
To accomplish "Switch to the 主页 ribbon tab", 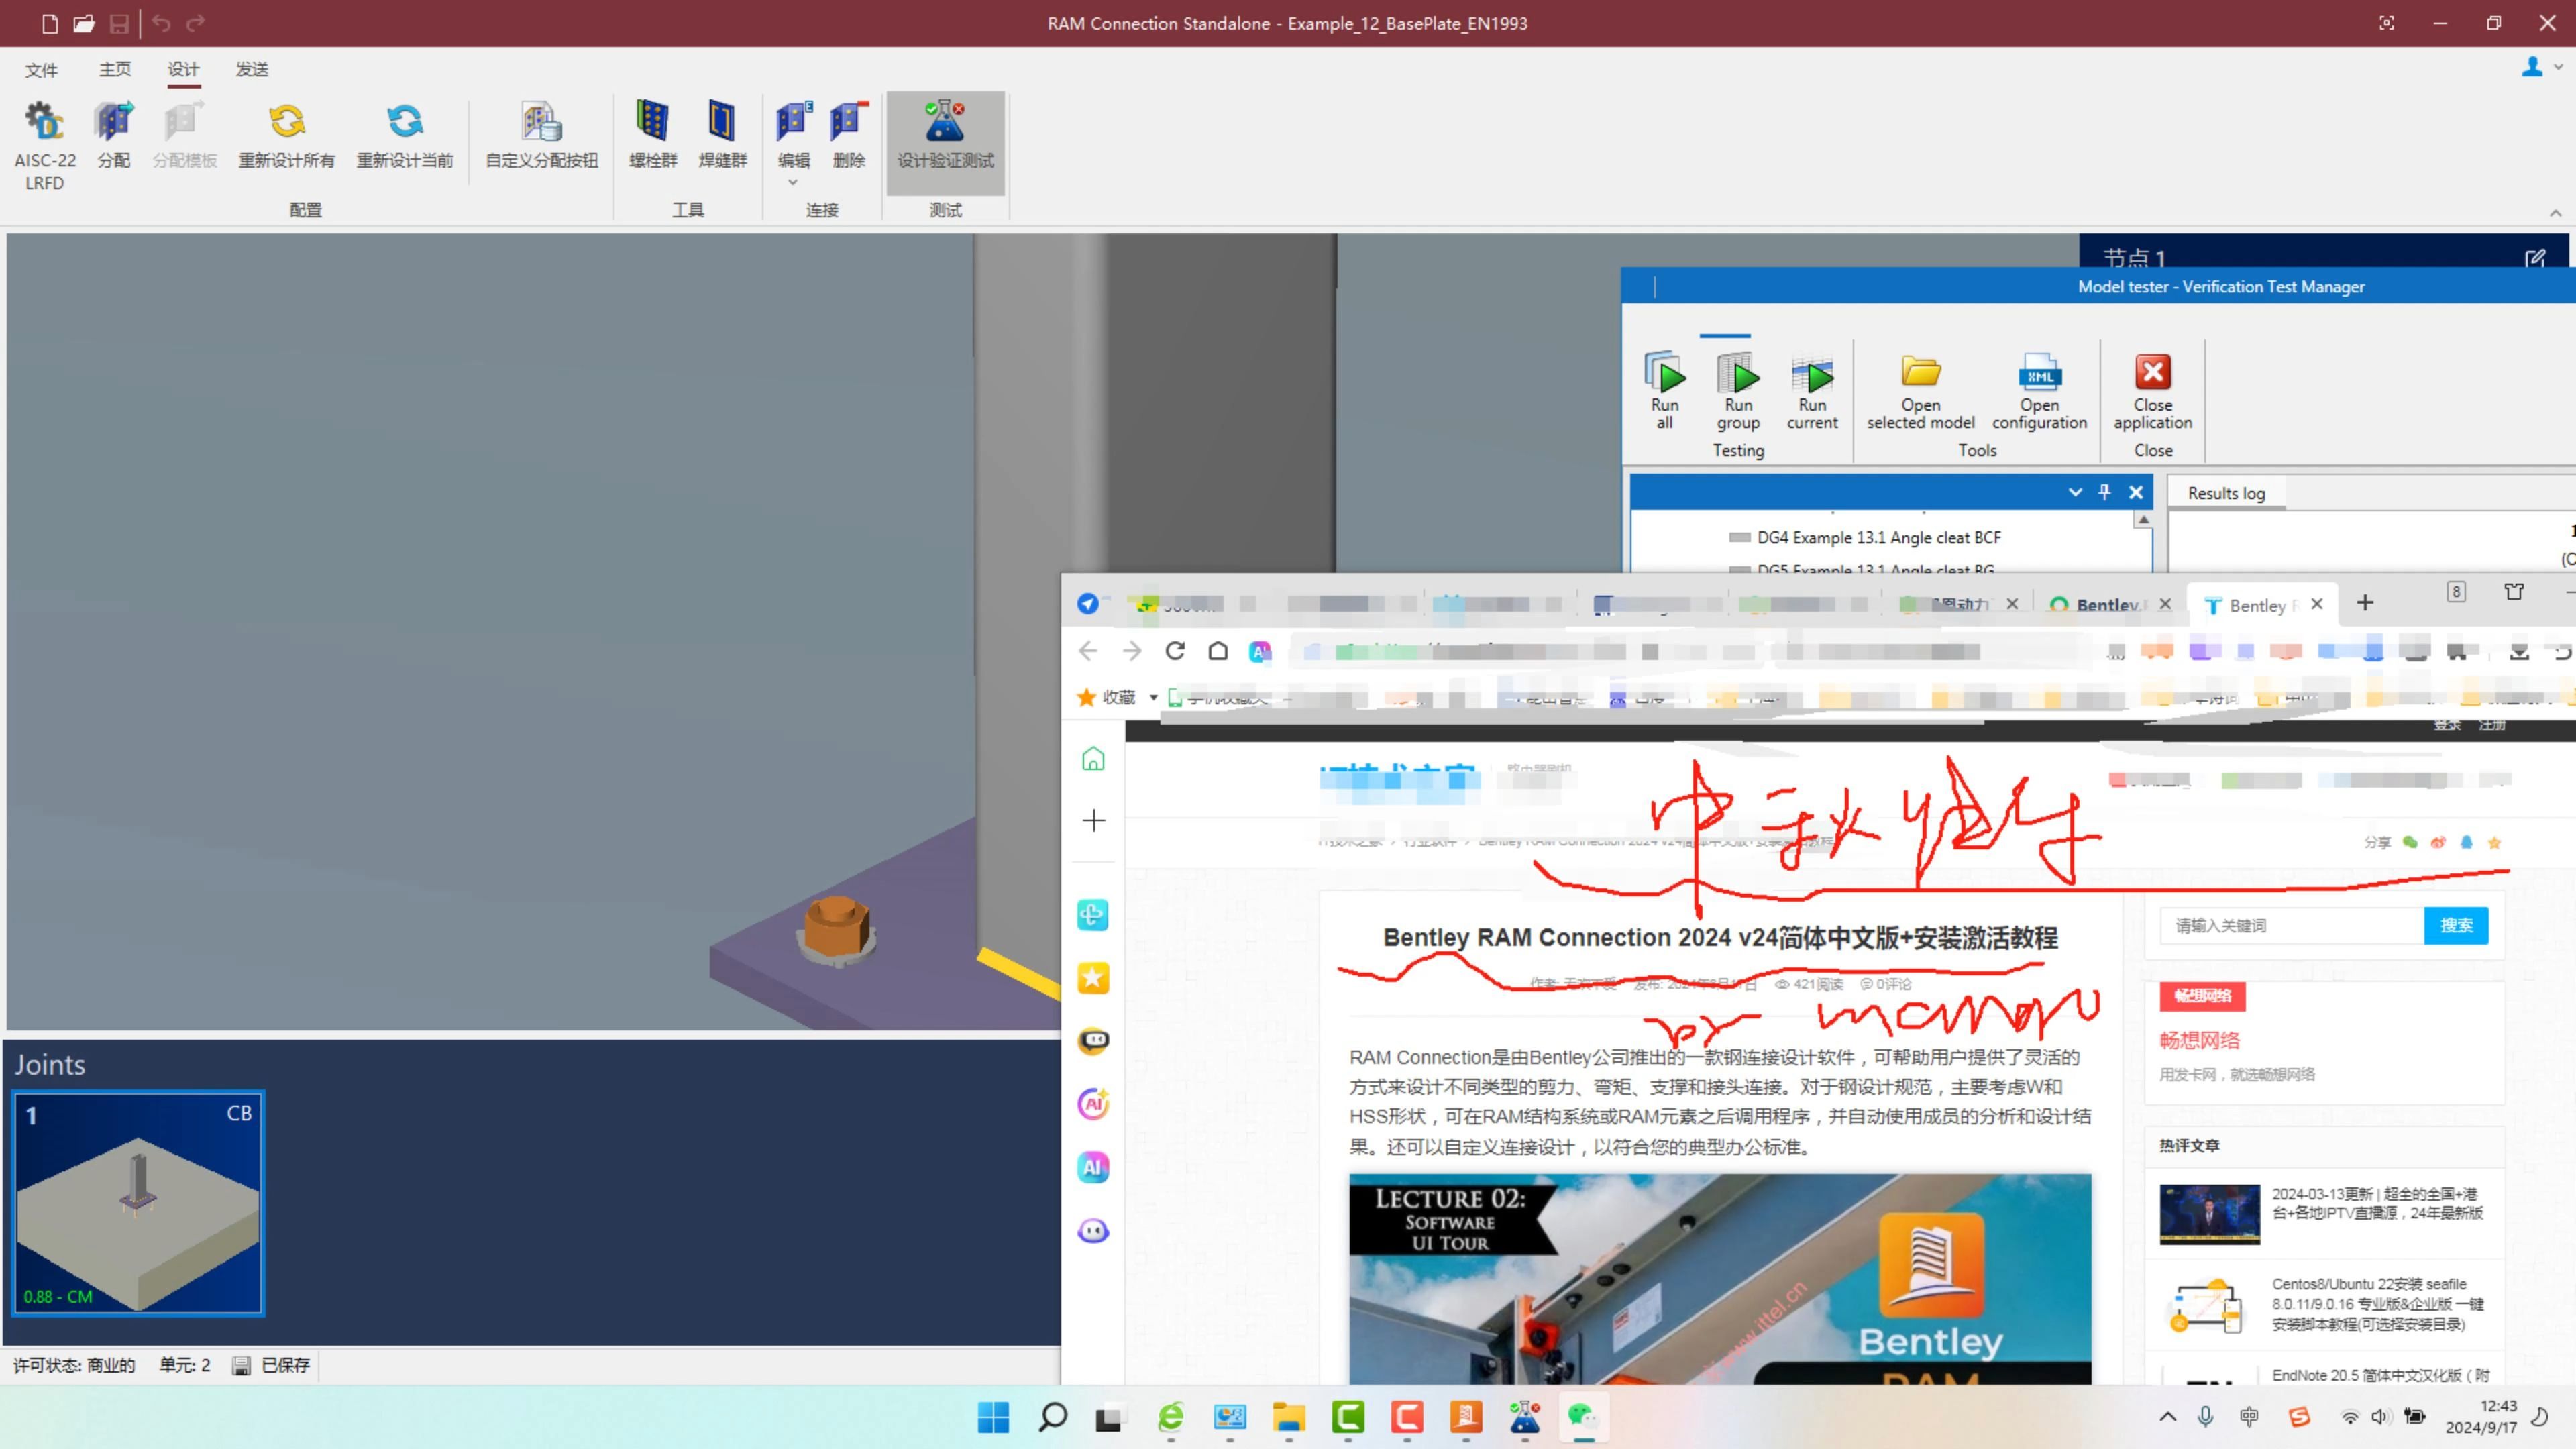I will tap(115, 69).
